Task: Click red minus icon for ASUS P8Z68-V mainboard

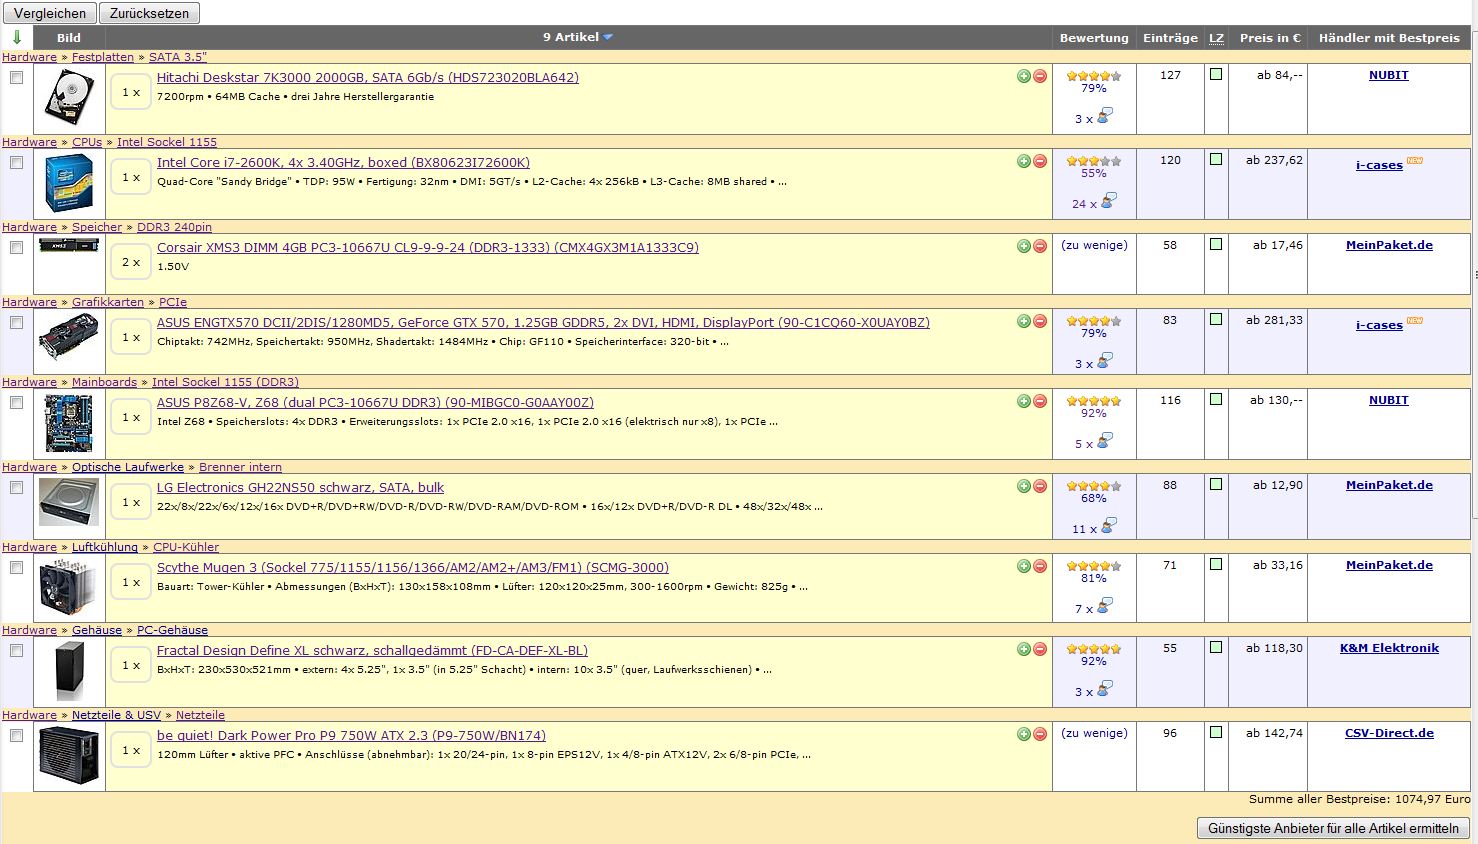Action: coord(1040,401)
